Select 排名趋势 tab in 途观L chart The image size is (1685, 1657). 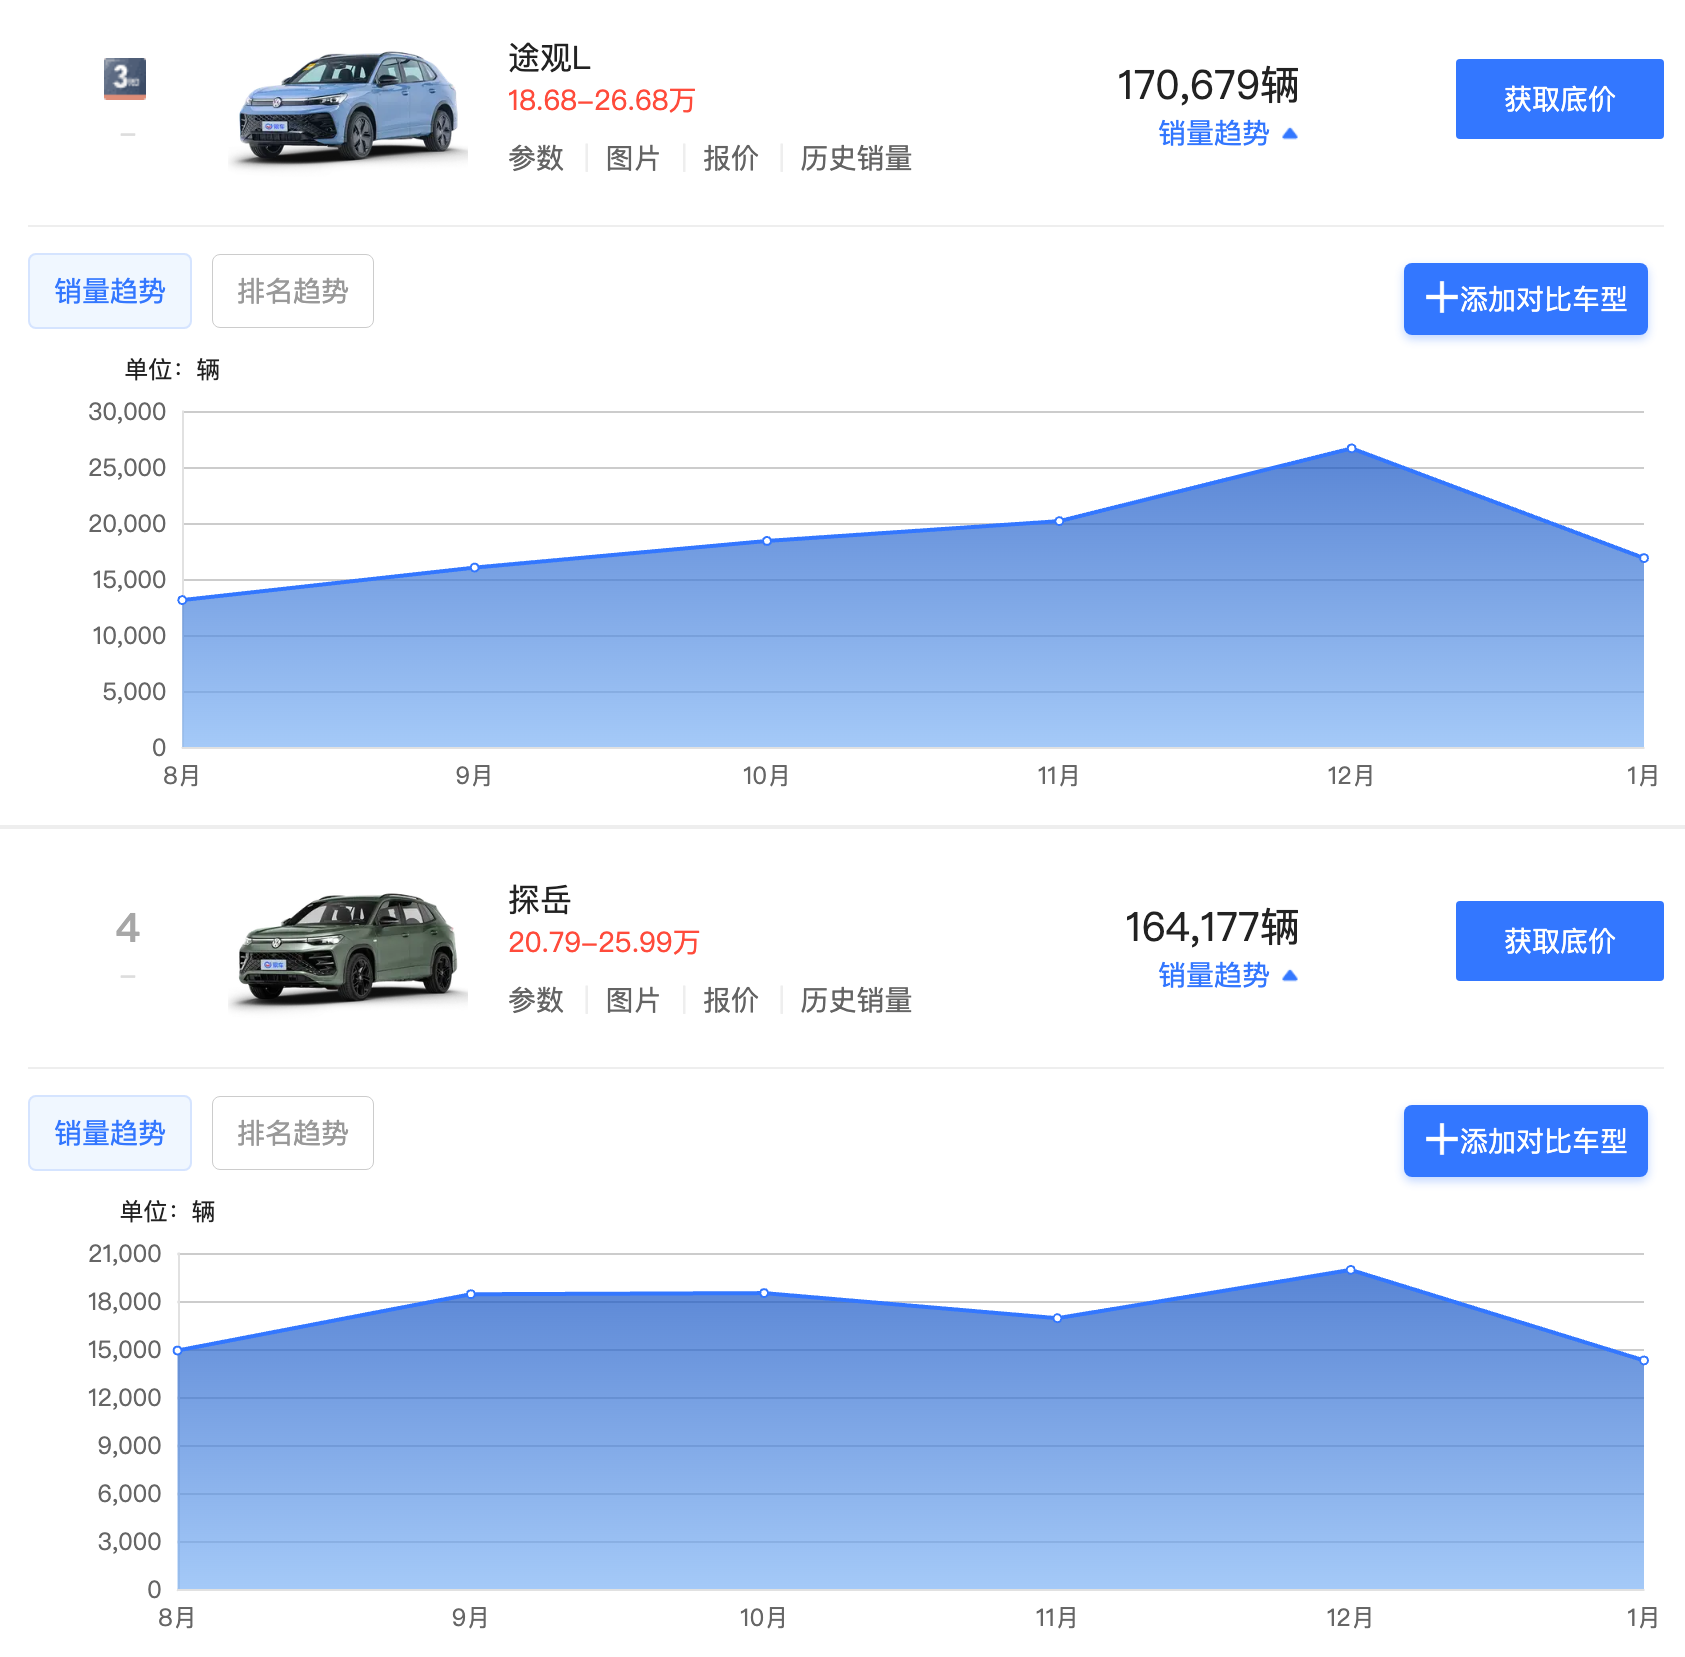tap(292, 291)
